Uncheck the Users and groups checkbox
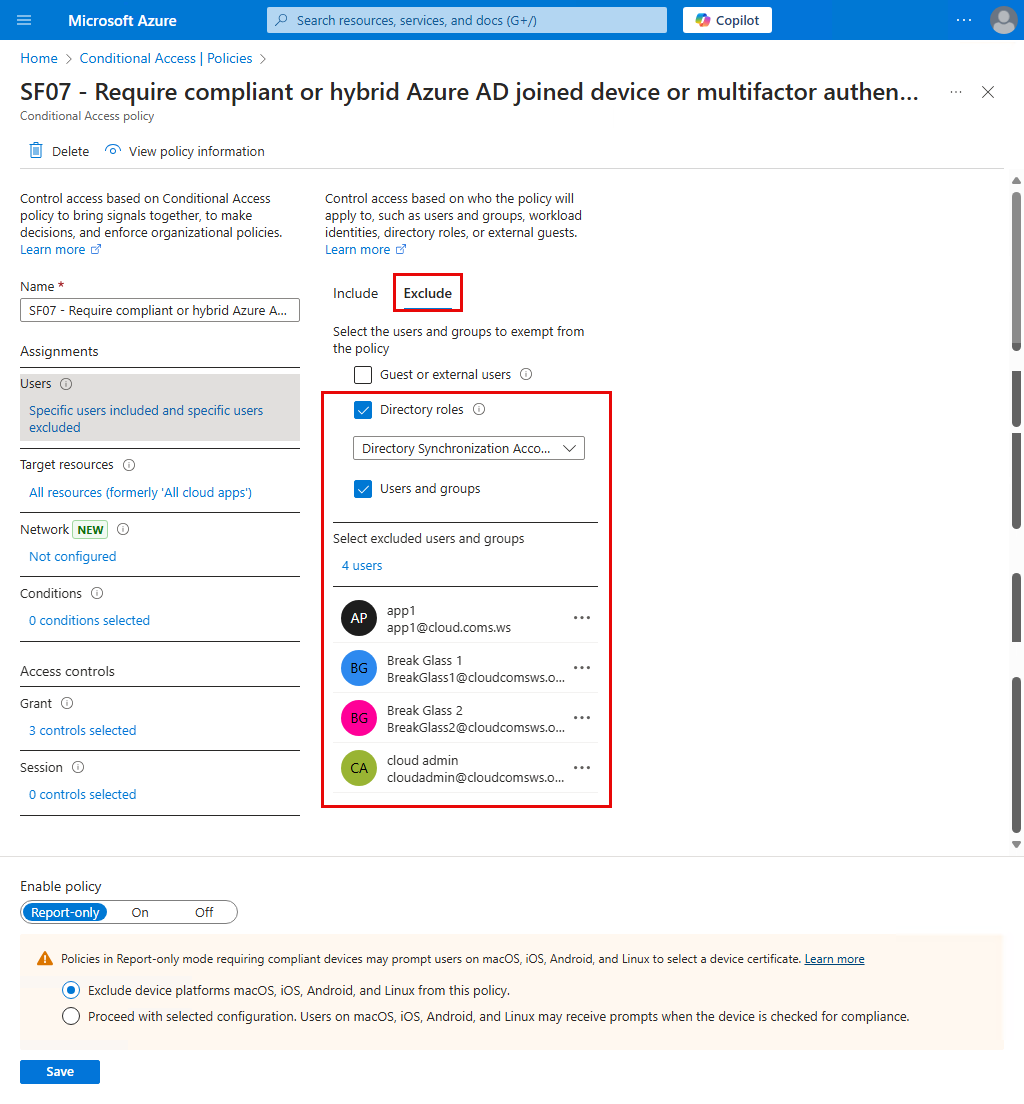 363,489
